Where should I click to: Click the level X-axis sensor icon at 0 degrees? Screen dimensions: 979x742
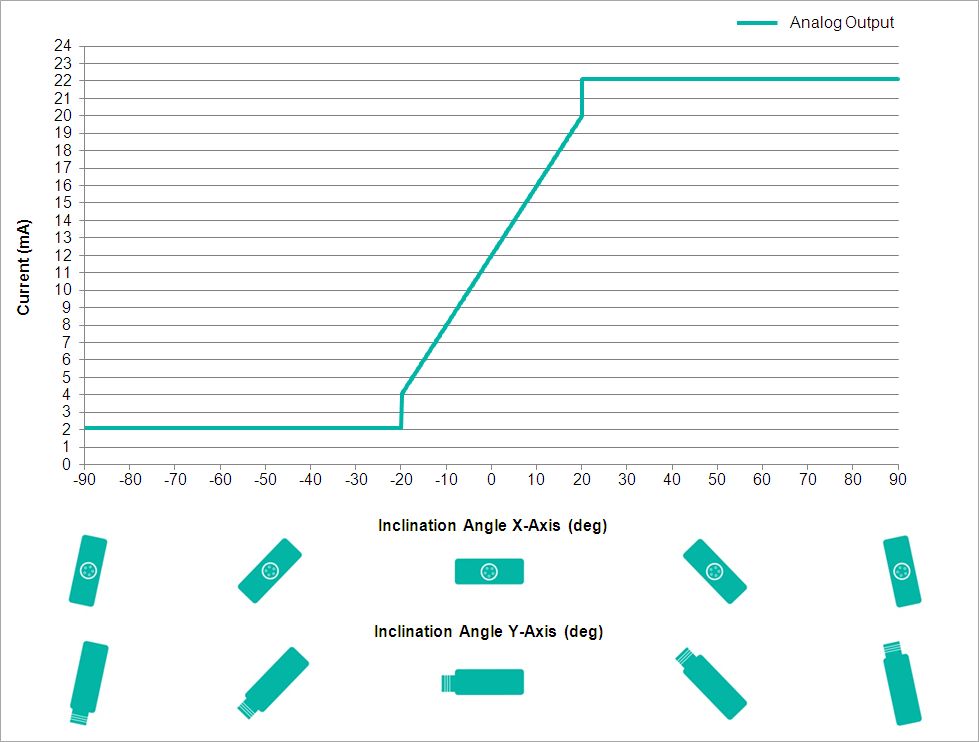pos(489,571)
